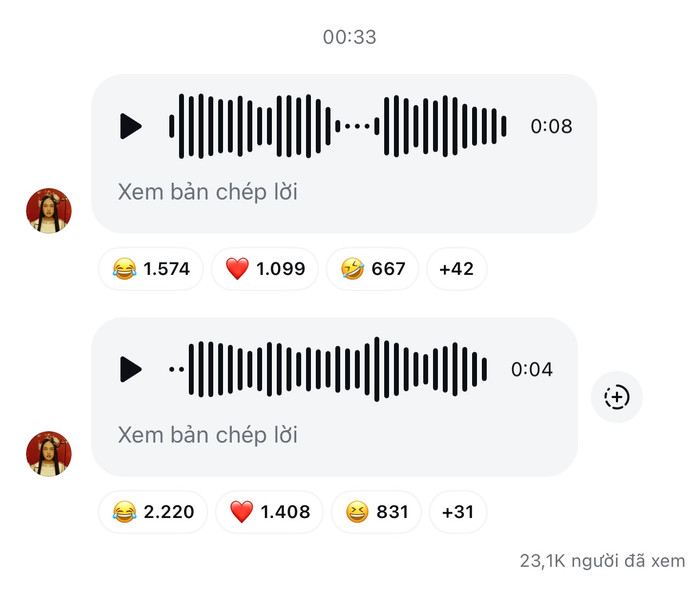Screen dimensions: 700x616
Task: Play the 0:08 voice message
Action: [x=131, y=126]
